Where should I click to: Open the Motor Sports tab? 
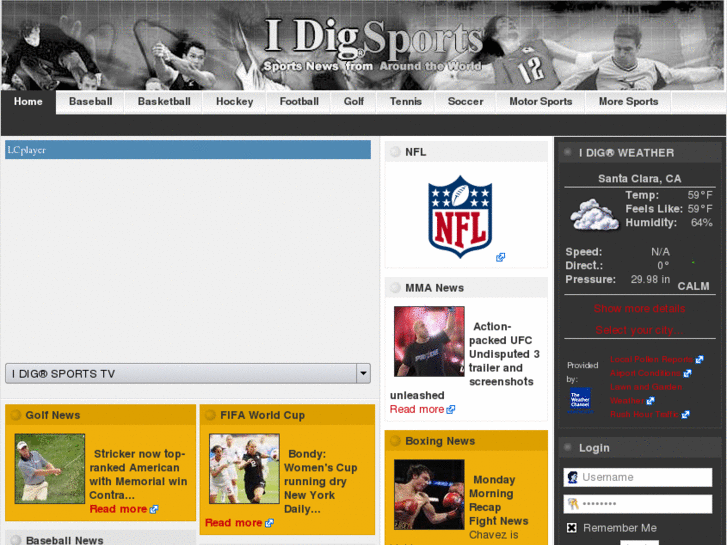pos(541,102)
